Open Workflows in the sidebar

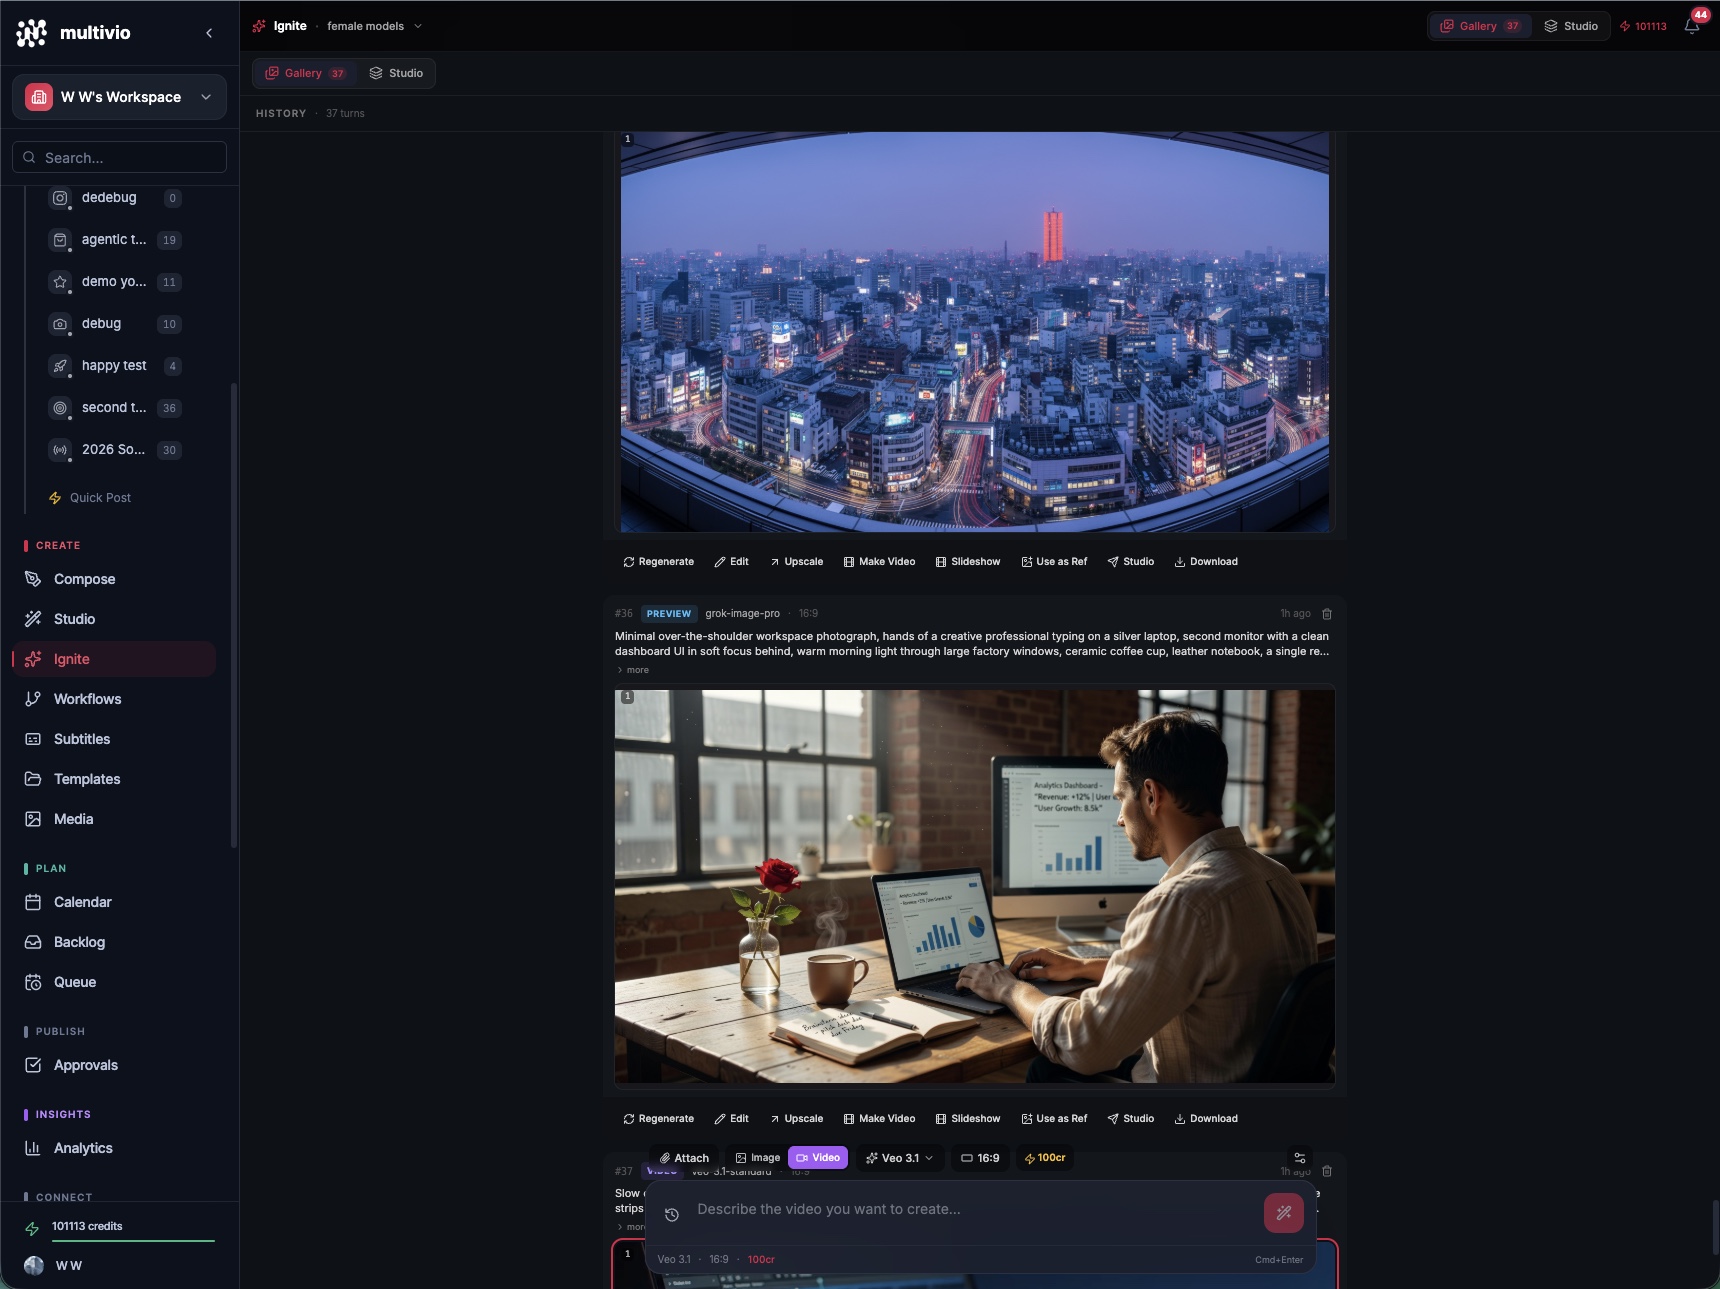pos(87,699)
